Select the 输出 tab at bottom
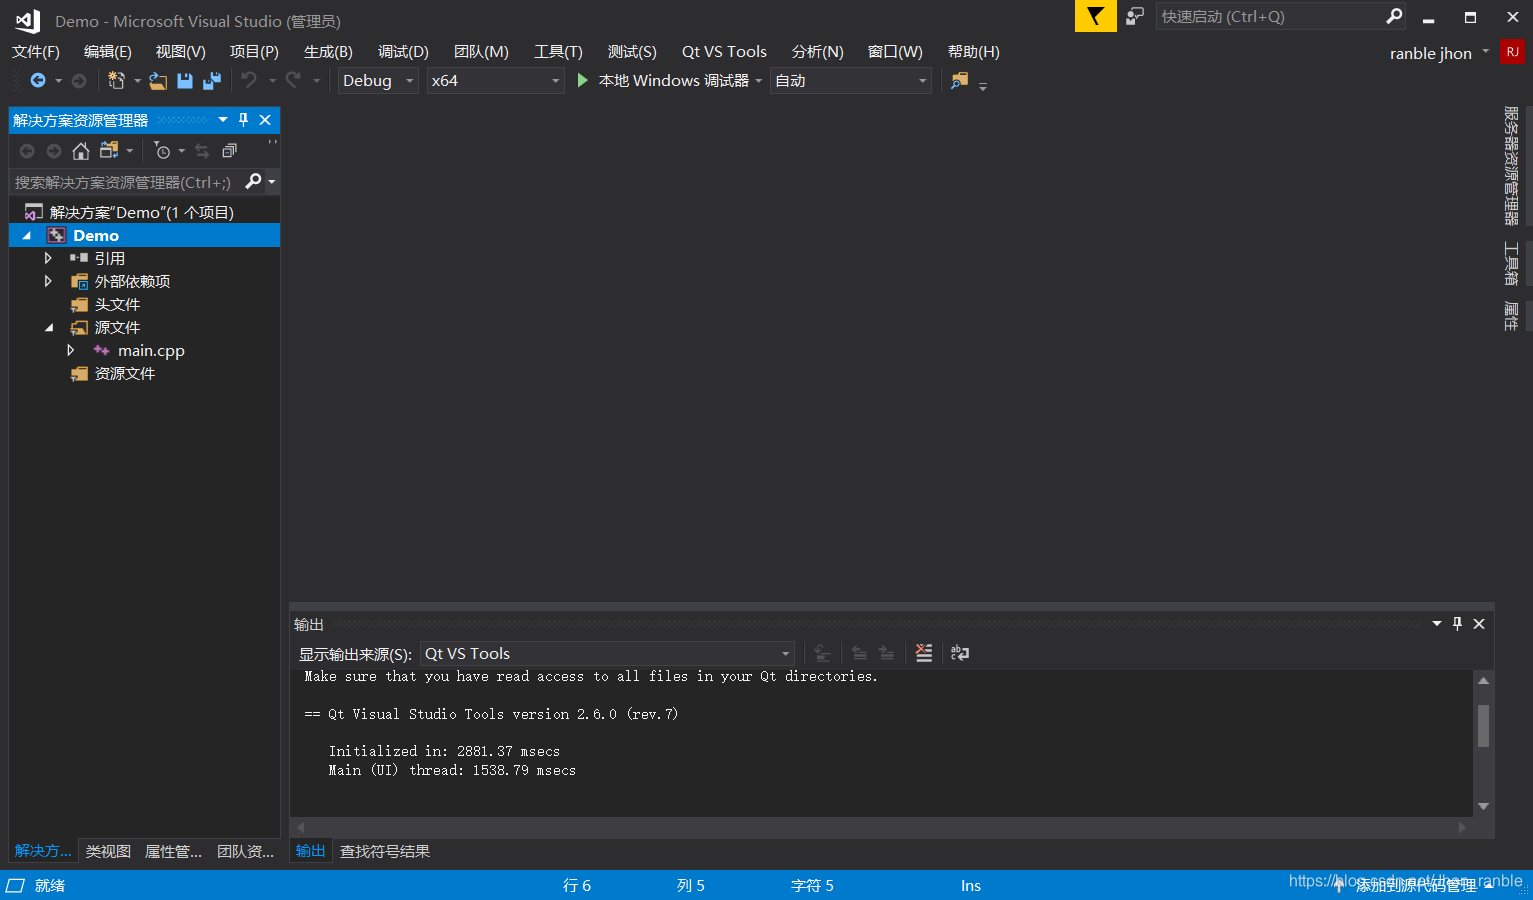 pyautogui.click(x=310, y=851)
